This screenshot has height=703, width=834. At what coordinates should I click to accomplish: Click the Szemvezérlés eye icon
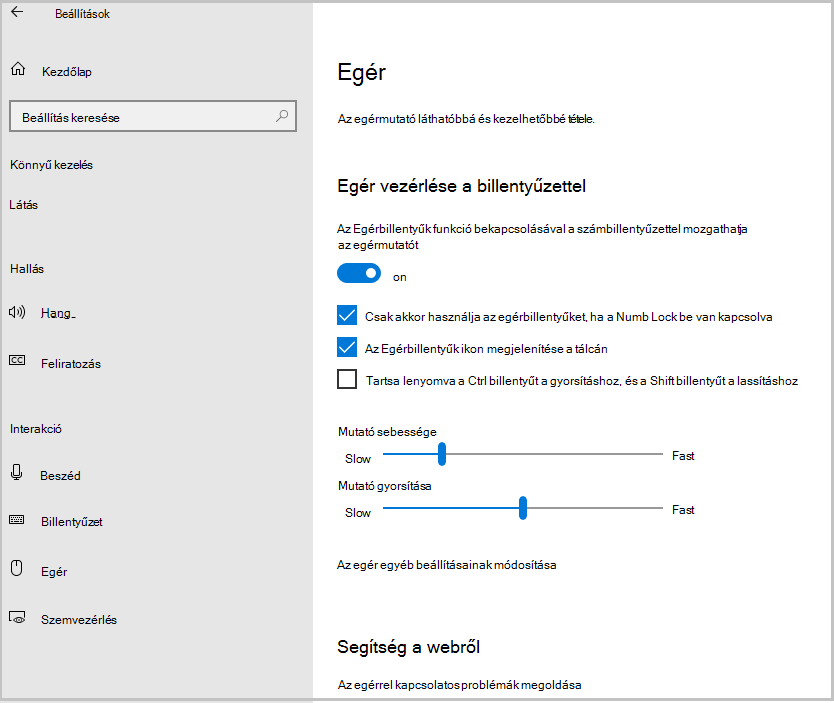(17, 618)
